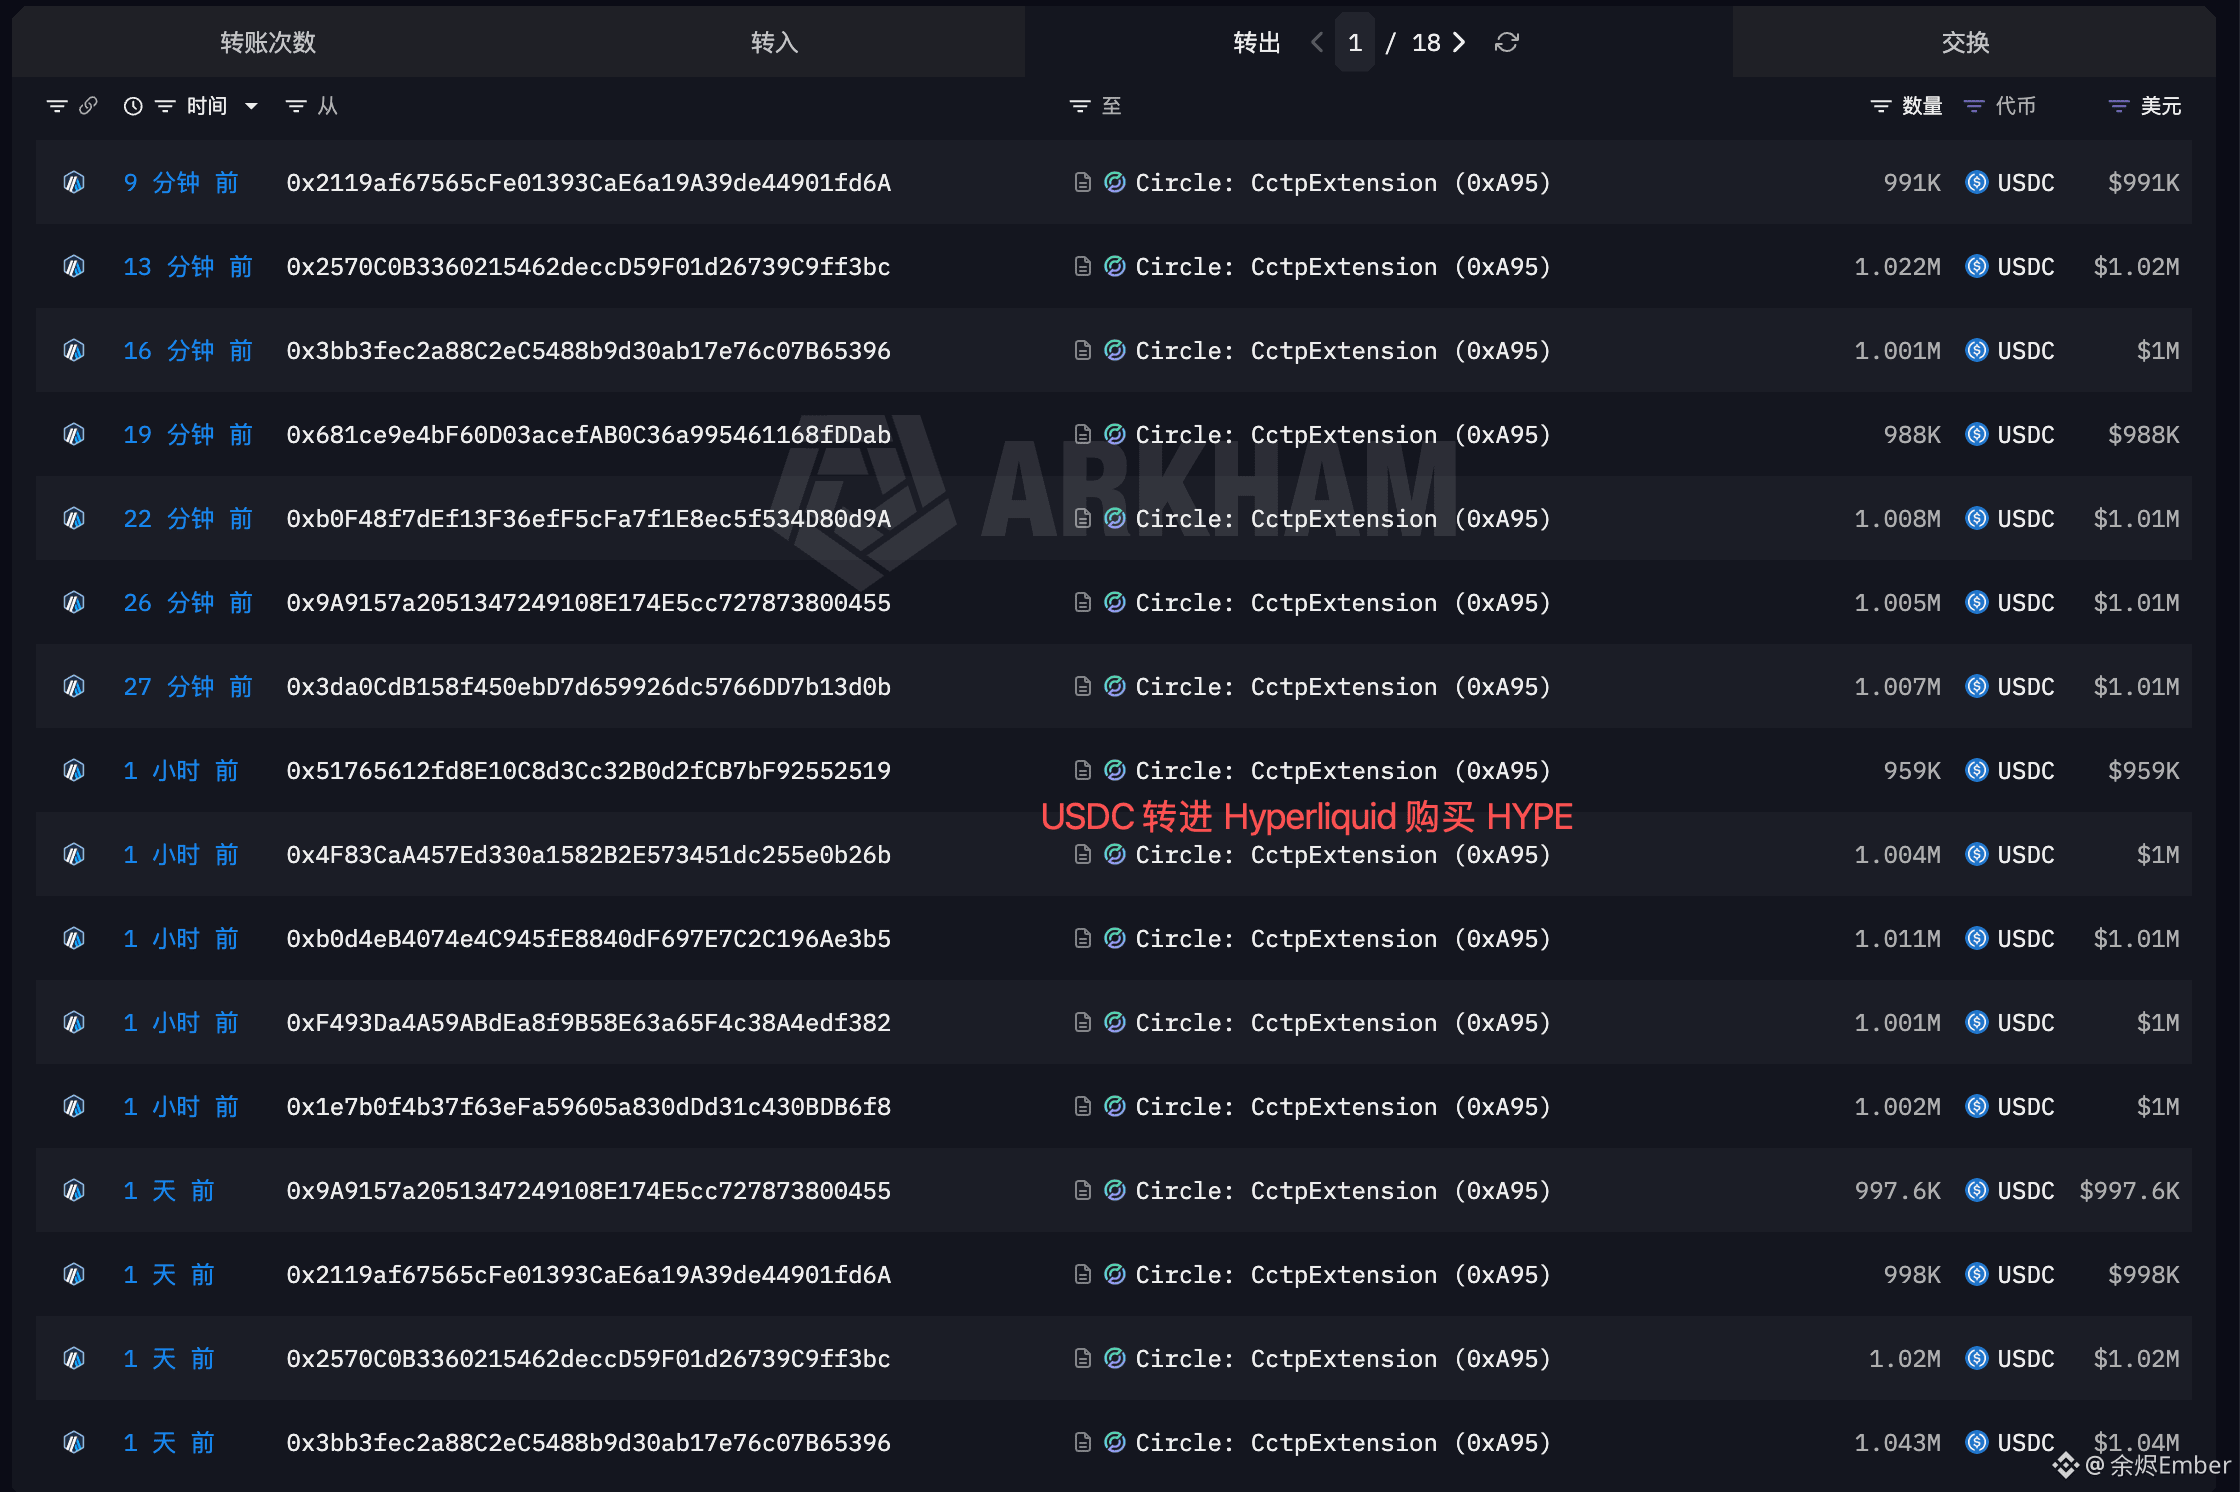This screenshot has height=1492, width=2240.
Task: Refresh the transfers list
Action: tap(1507, 42)
